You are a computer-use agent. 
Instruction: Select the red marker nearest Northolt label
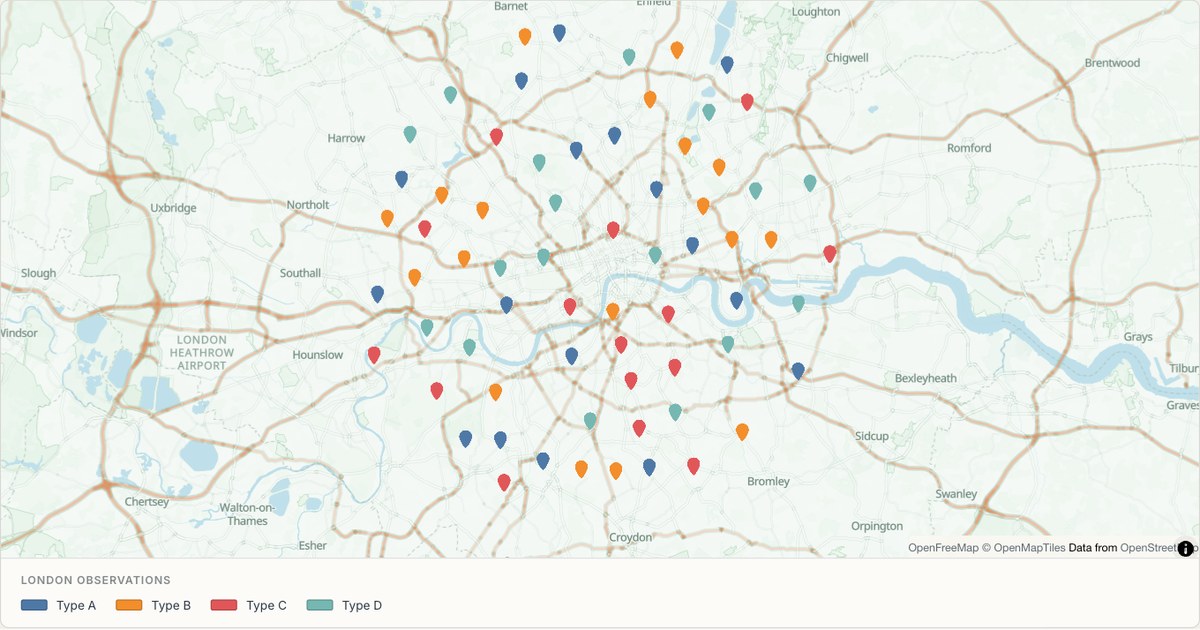425,229
